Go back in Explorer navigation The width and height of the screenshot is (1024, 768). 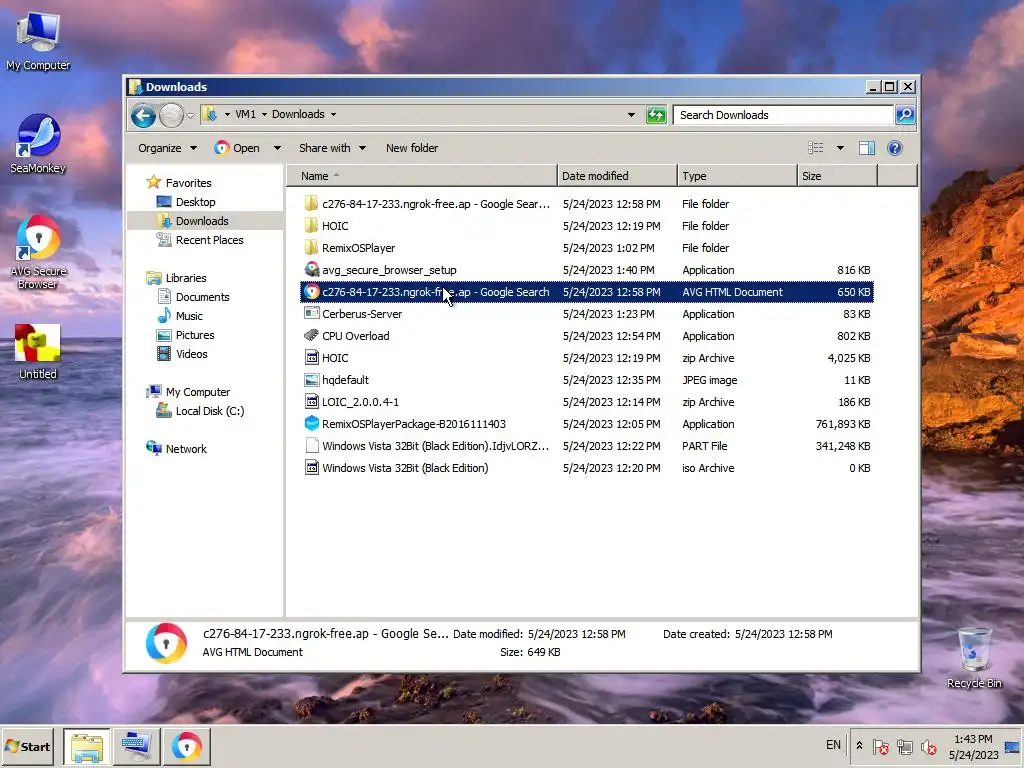tap(143, 116)
